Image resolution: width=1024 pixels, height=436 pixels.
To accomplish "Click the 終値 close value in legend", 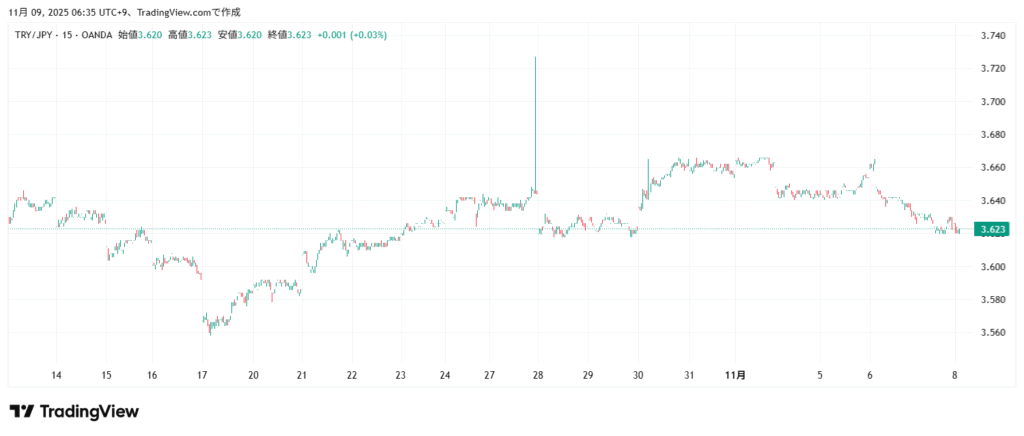I will tap(297, 35).
